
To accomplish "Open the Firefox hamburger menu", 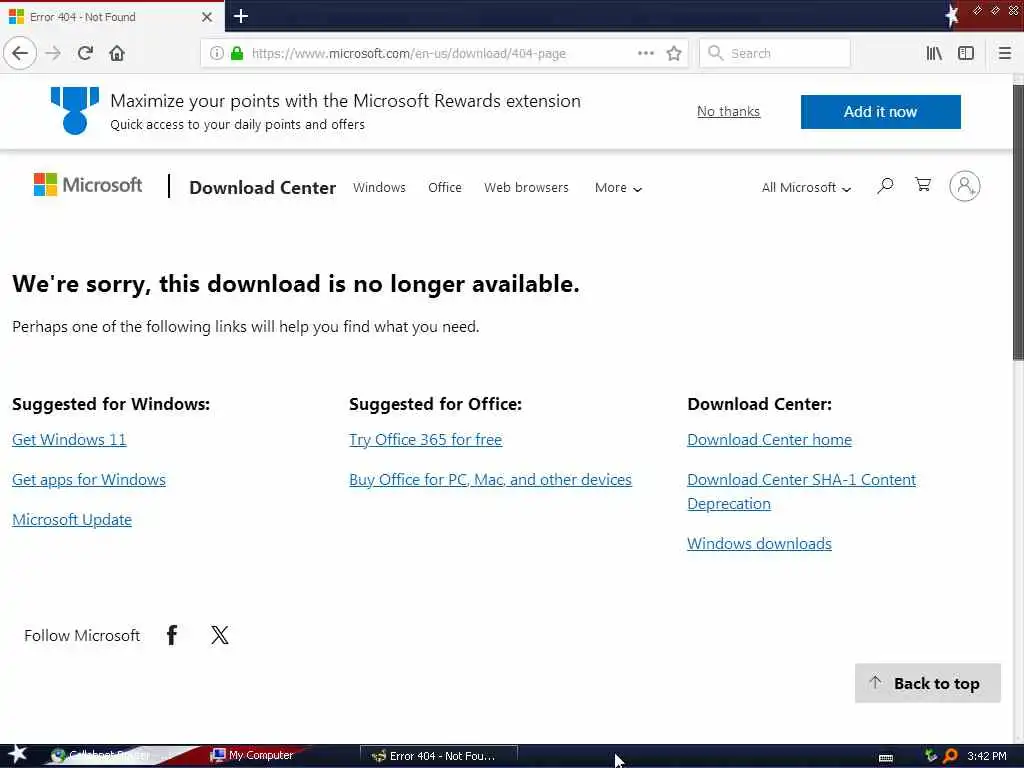I will click(x=1005, y=53).
